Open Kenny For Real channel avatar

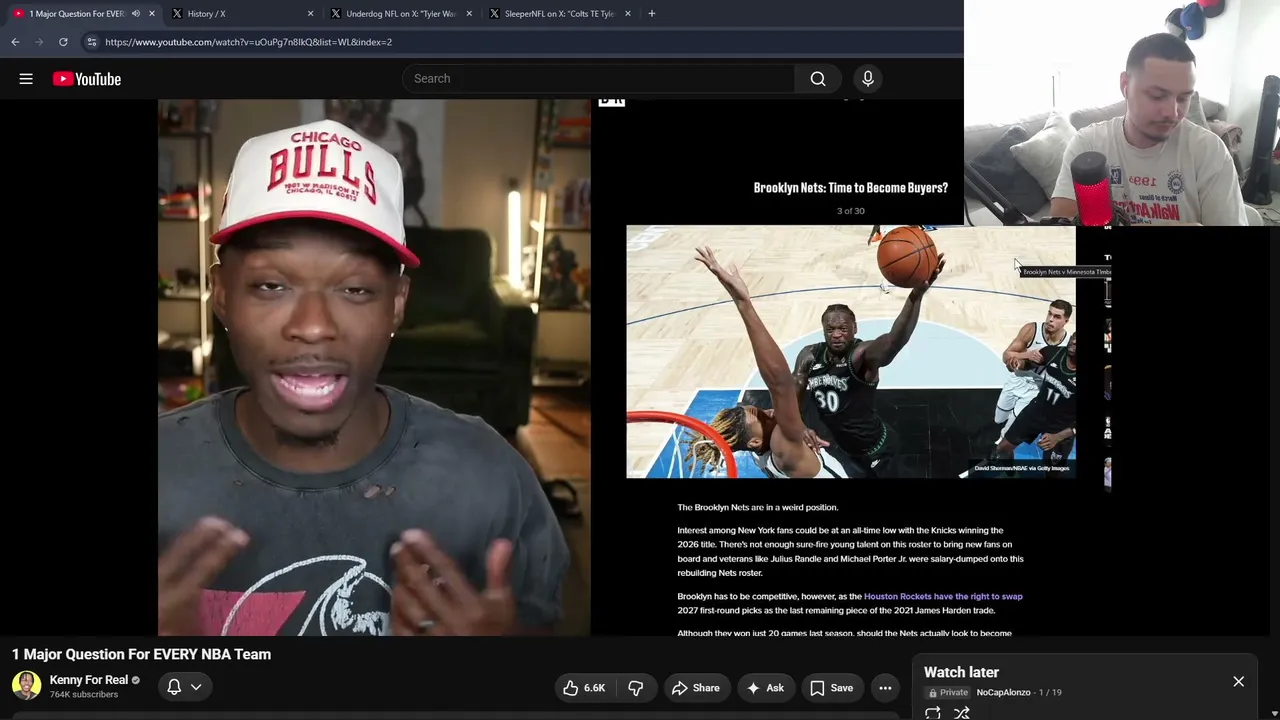coord(26,685)
